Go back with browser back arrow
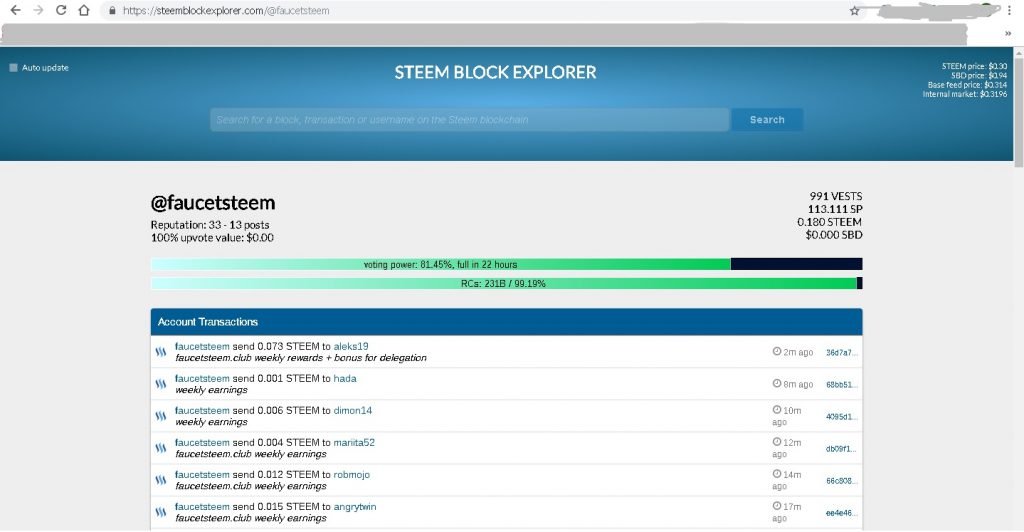This screenshot has height=532, width=1024. (16, 10)
